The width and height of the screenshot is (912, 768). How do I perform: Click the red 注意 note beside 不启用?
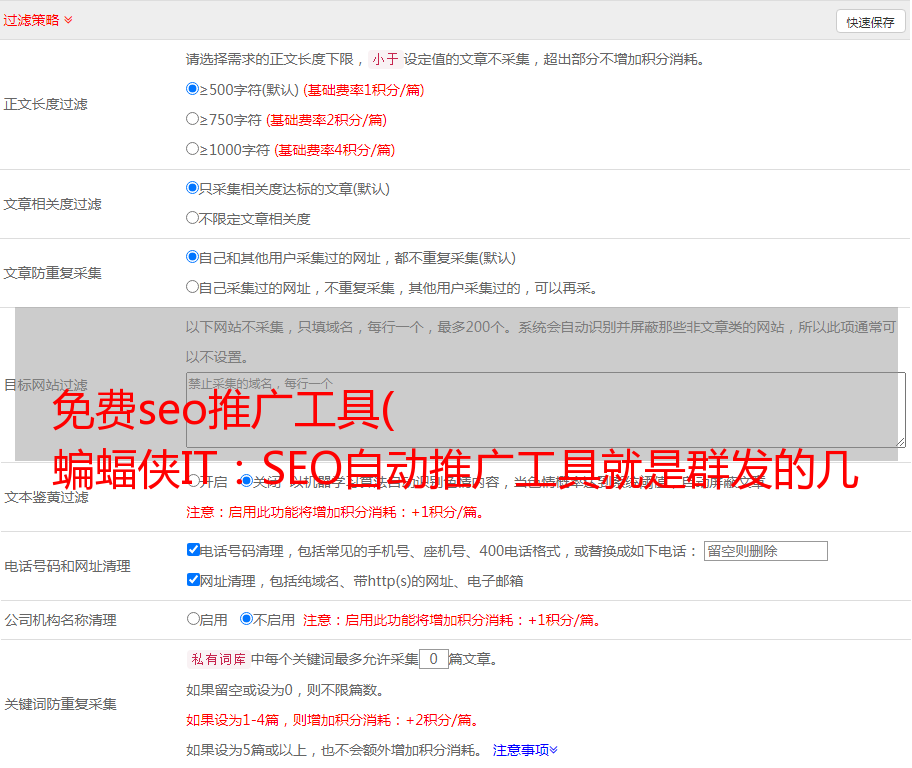451,620
